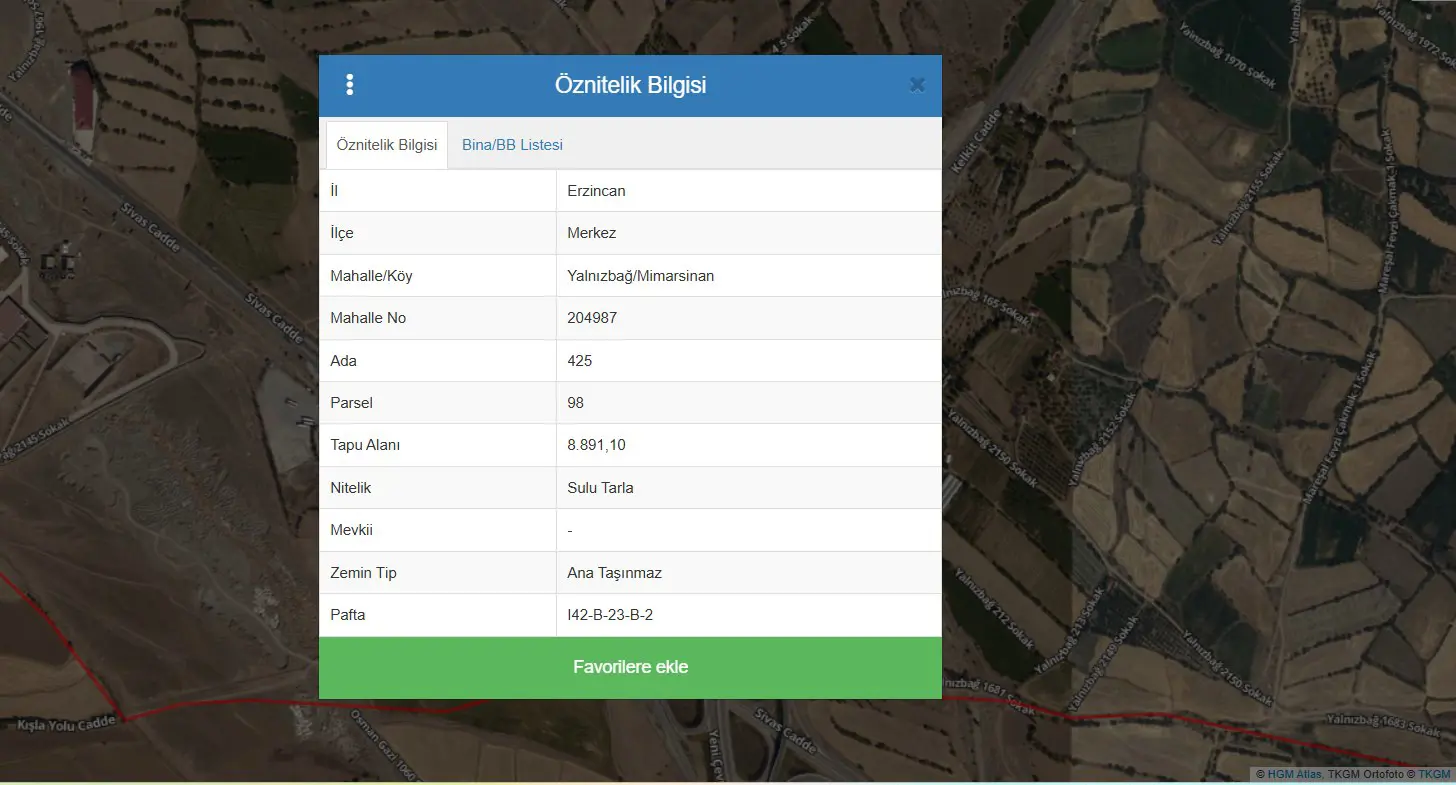Switch to the Bina/BB Listesi tab

pos(512,145)
